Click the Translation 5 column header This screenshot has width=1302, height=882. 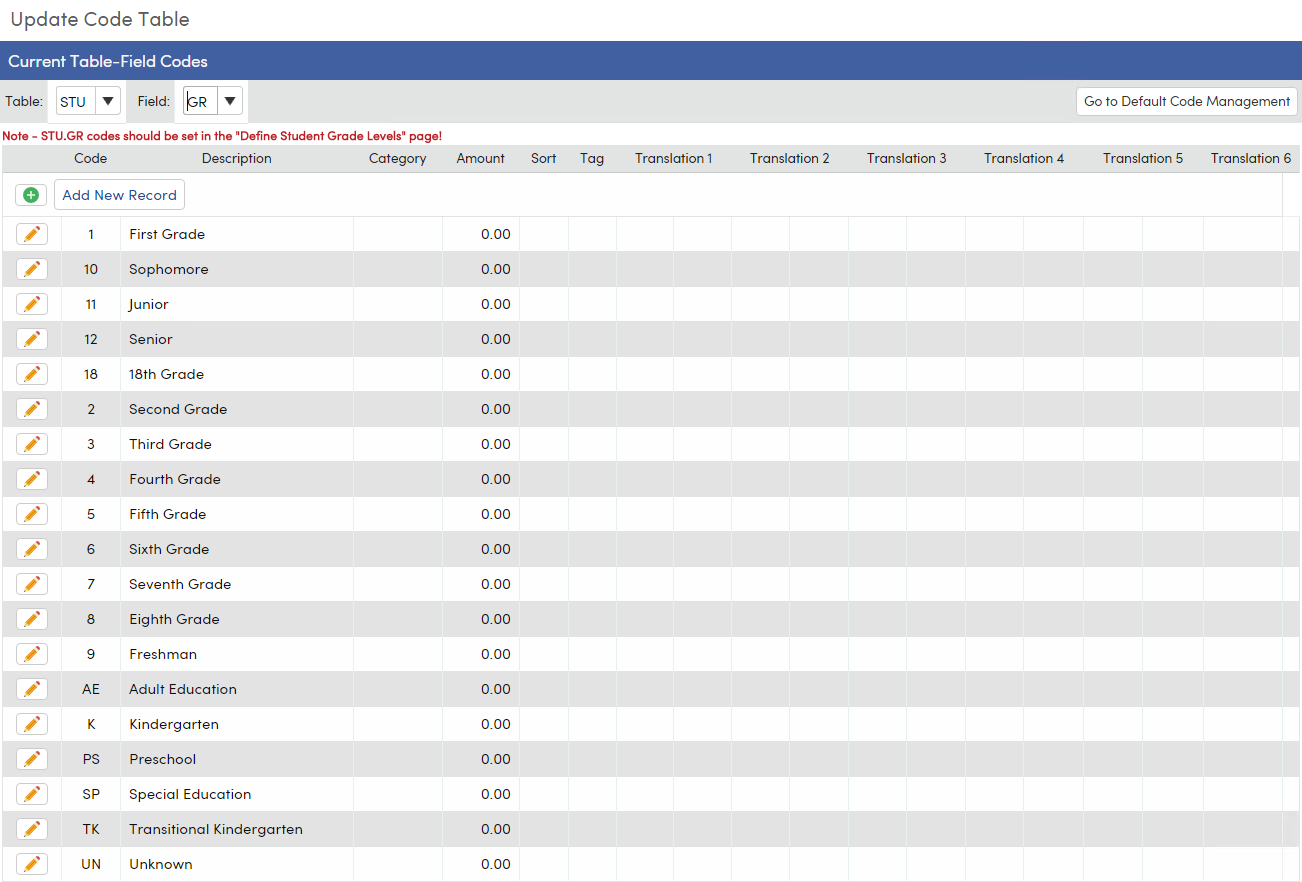point(1143,158)
